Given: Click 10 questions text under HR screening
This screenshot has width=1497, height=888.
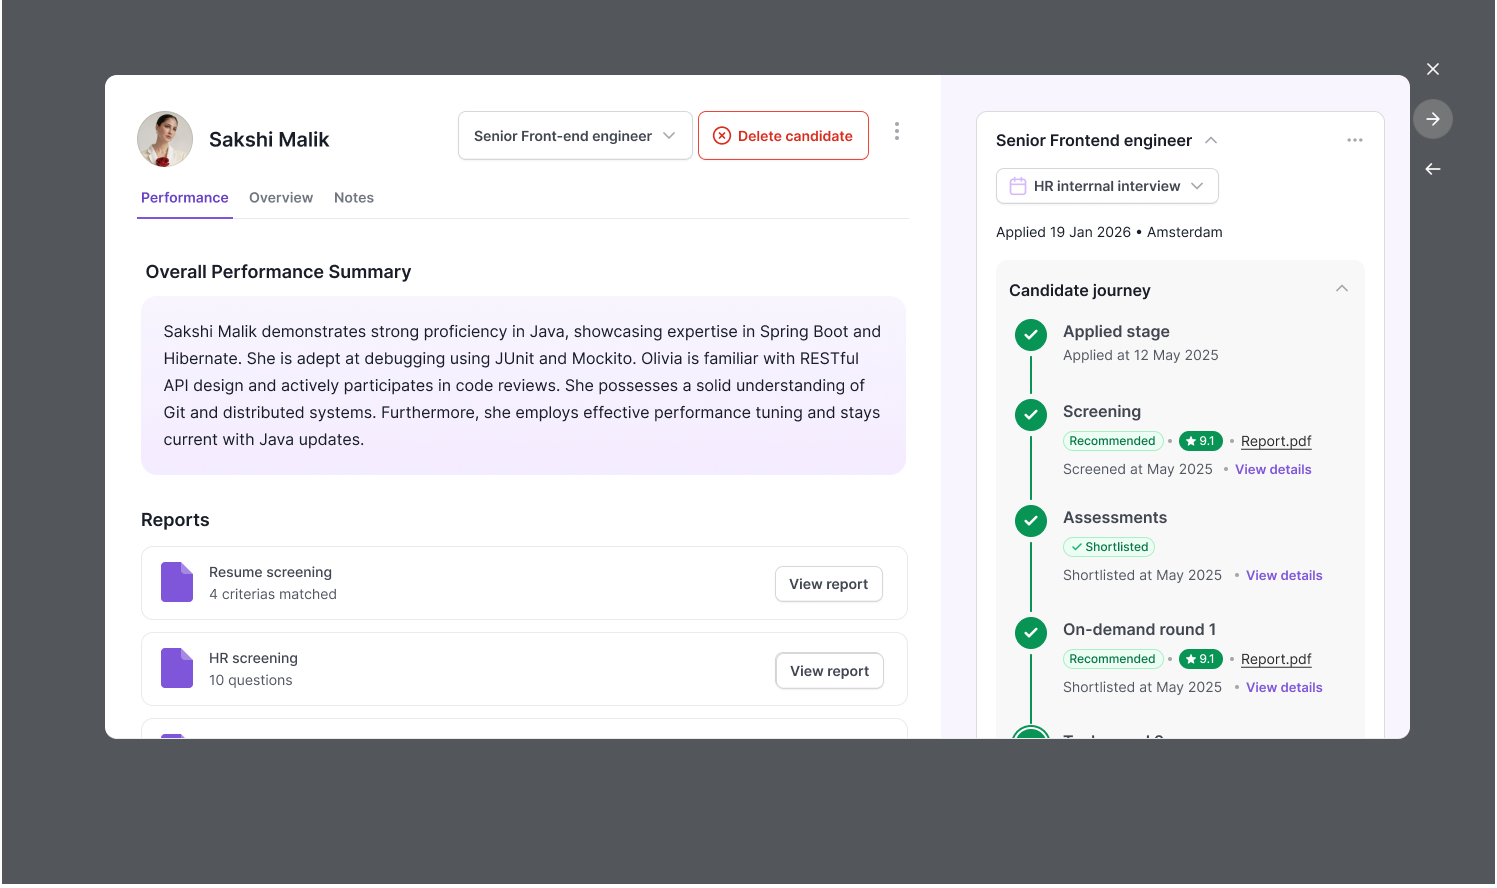Looking at the screenshot, I should 251,680.
